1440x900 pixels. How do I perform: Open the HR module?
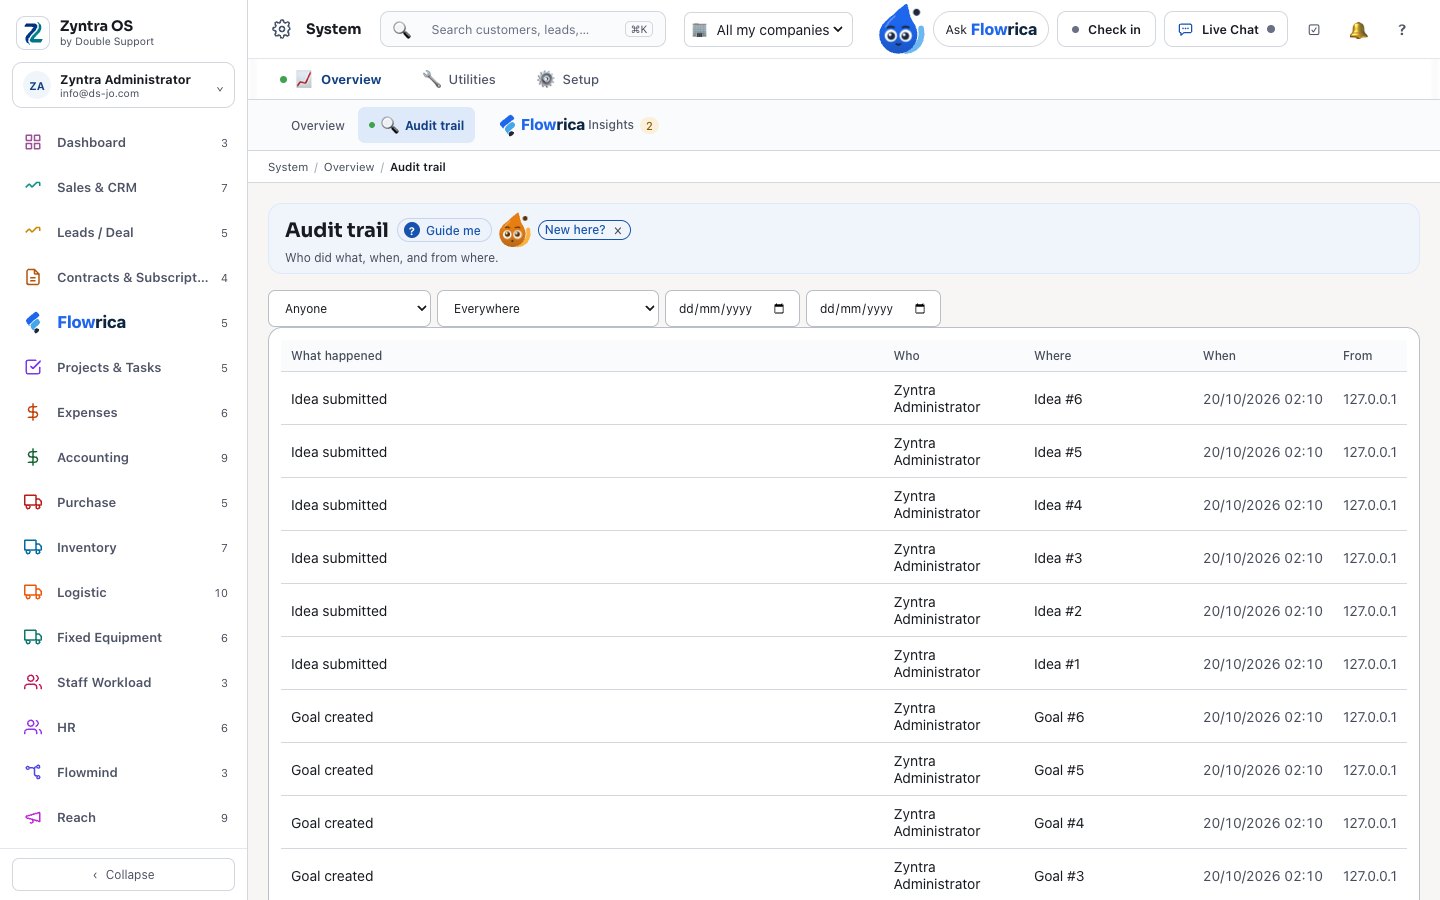click(x=123, y=728)
